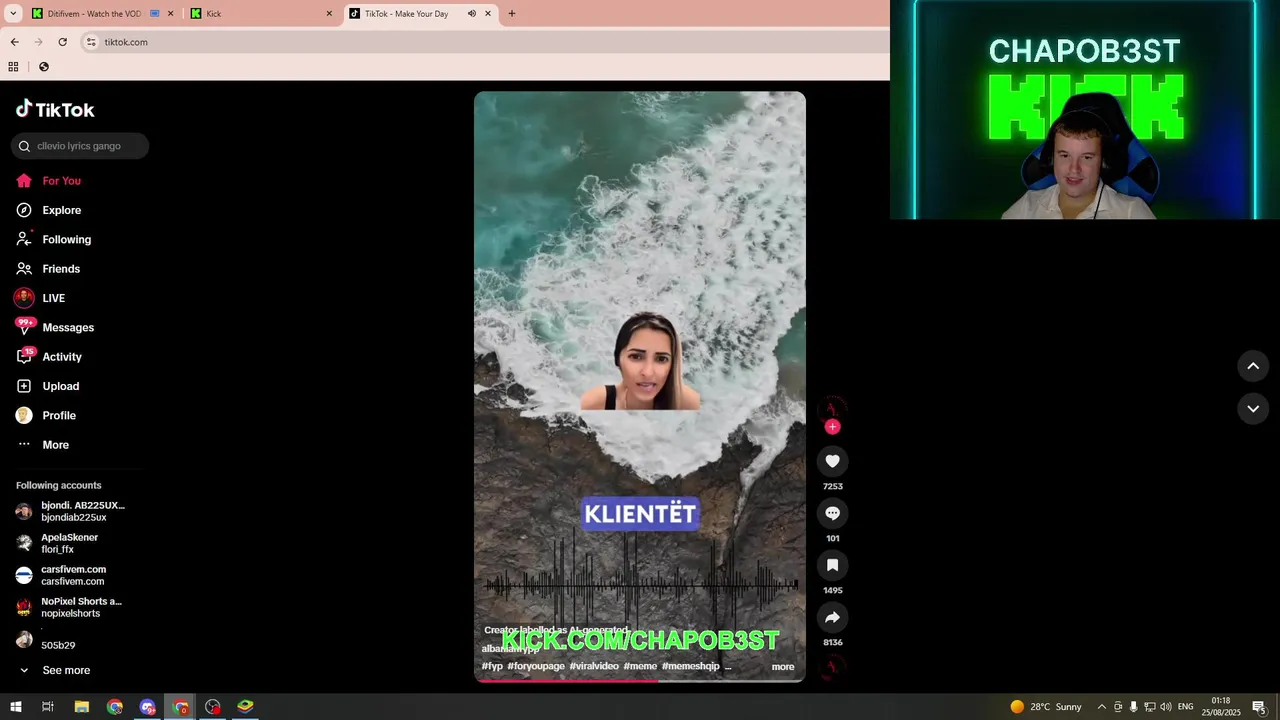Save the video with the bookmark icon

point(832,565)
